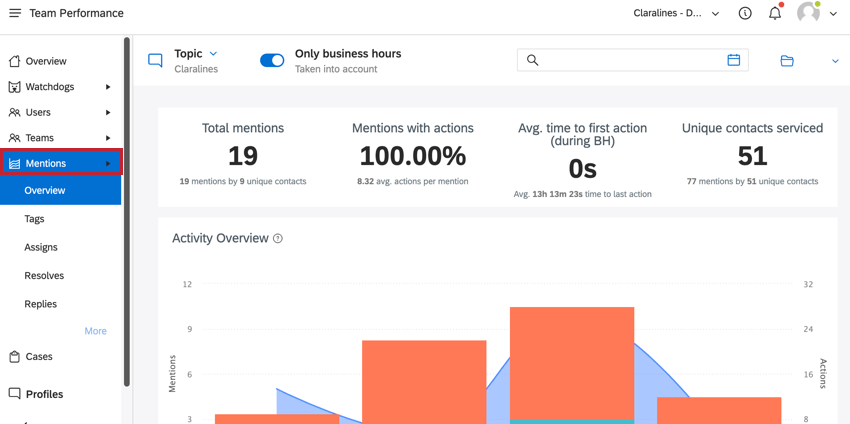Click the Team Performance title
Viewport: 850px width, 424px height.
[76, 13]
